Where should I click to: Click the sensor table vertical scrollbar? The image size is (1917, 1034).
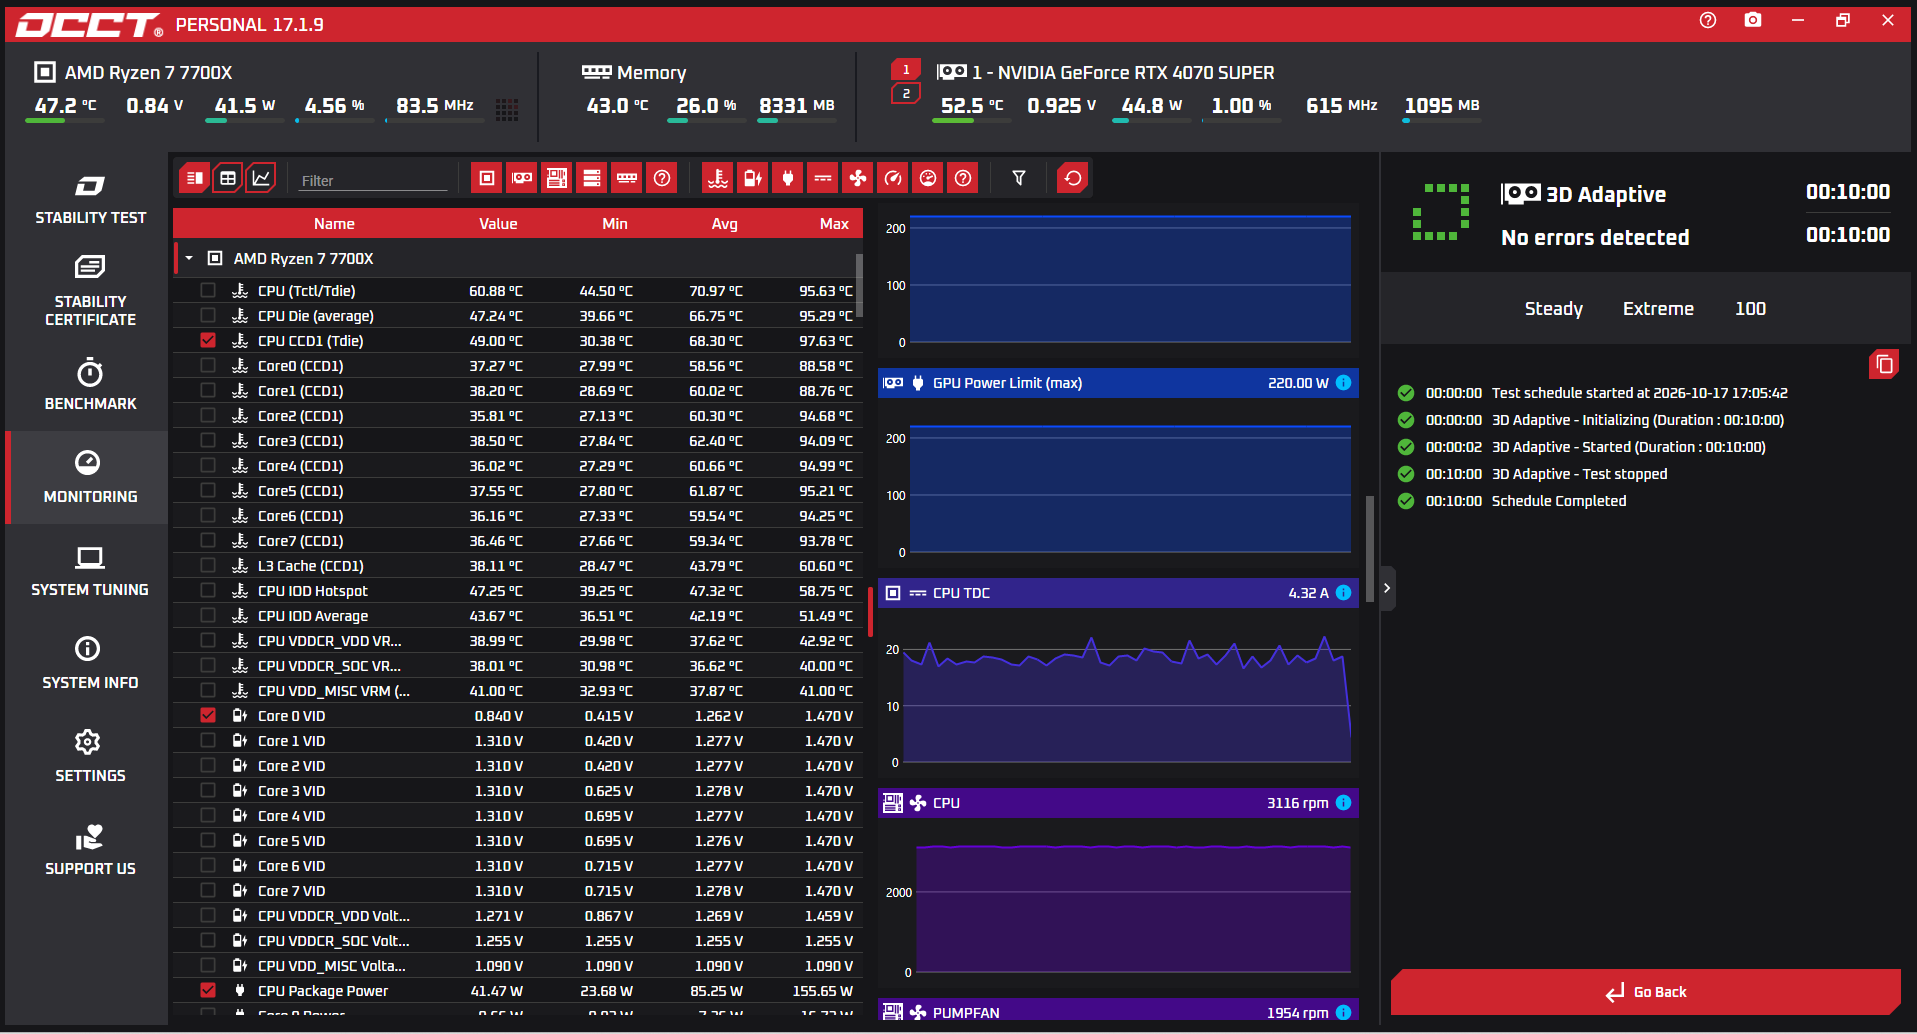coord(859,284)
